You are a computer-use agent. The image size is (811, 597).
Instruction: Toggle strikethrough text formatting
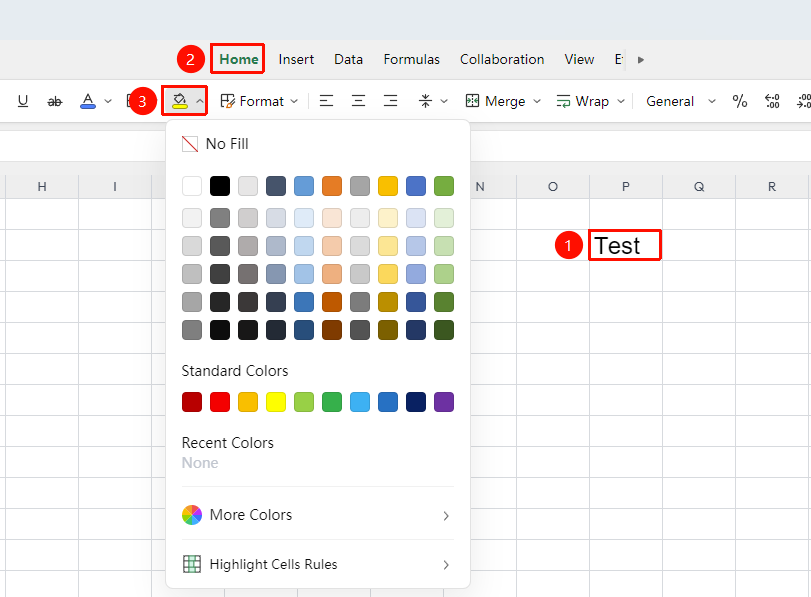(55, 101)
